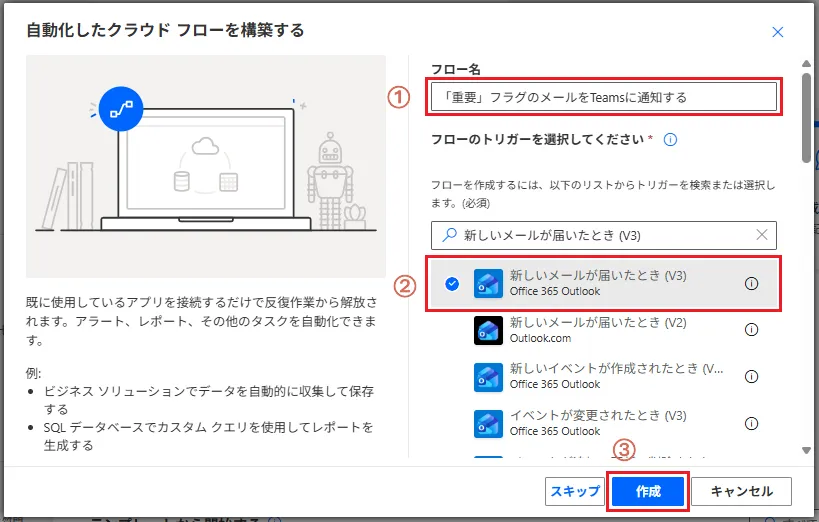Image resolution: width=819 pixels, height=522 pixels.
Task: Open info tooltip next to フローのトリガーを選択してください
Action: click(x=670, y=140)
